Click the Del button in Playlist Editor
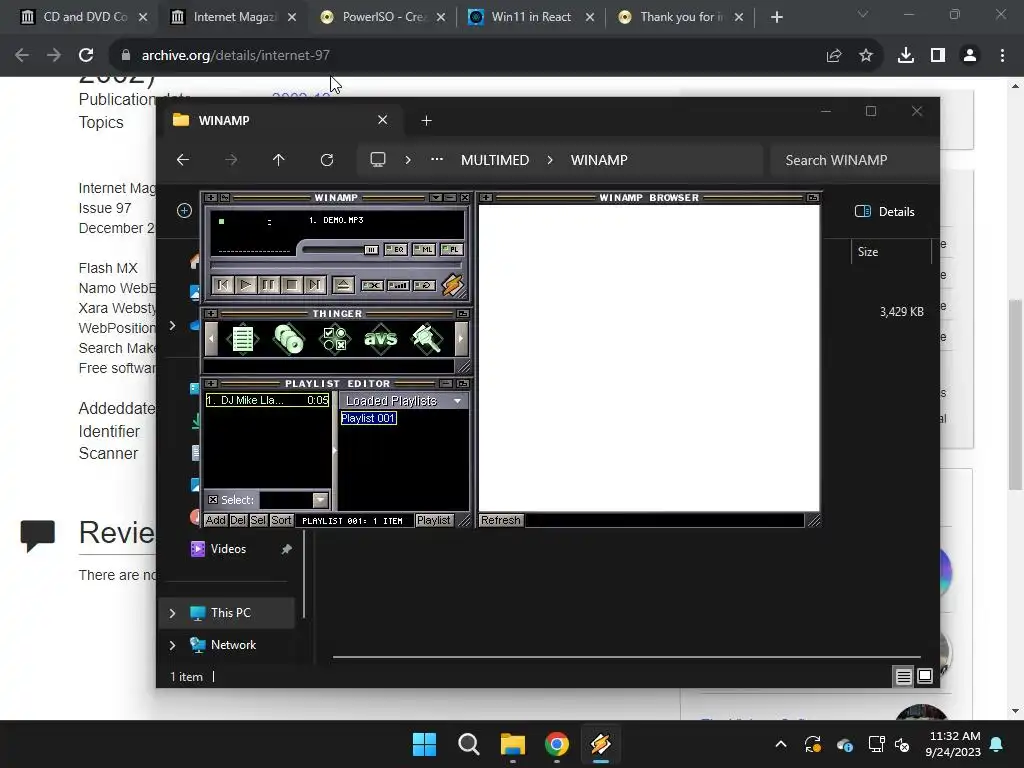Image resolution: width=1024 pixels, height=768 pixels. pyautogui.click(x=238, y=520)
